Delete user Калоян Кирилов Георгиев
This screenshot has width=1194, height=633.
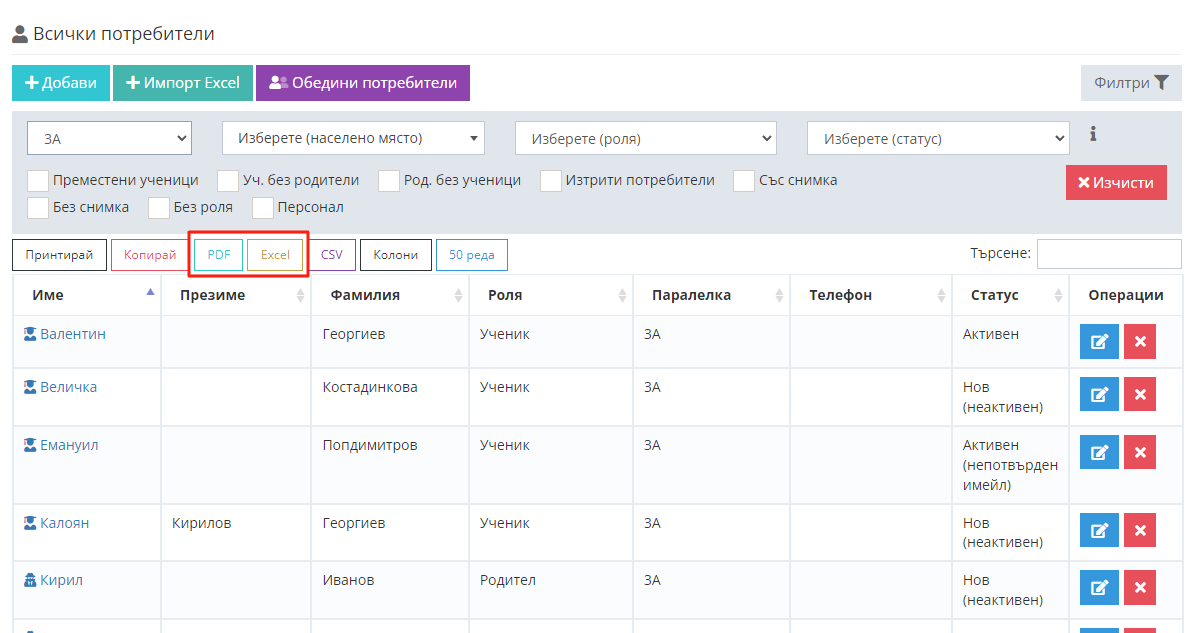point(1140,530)
